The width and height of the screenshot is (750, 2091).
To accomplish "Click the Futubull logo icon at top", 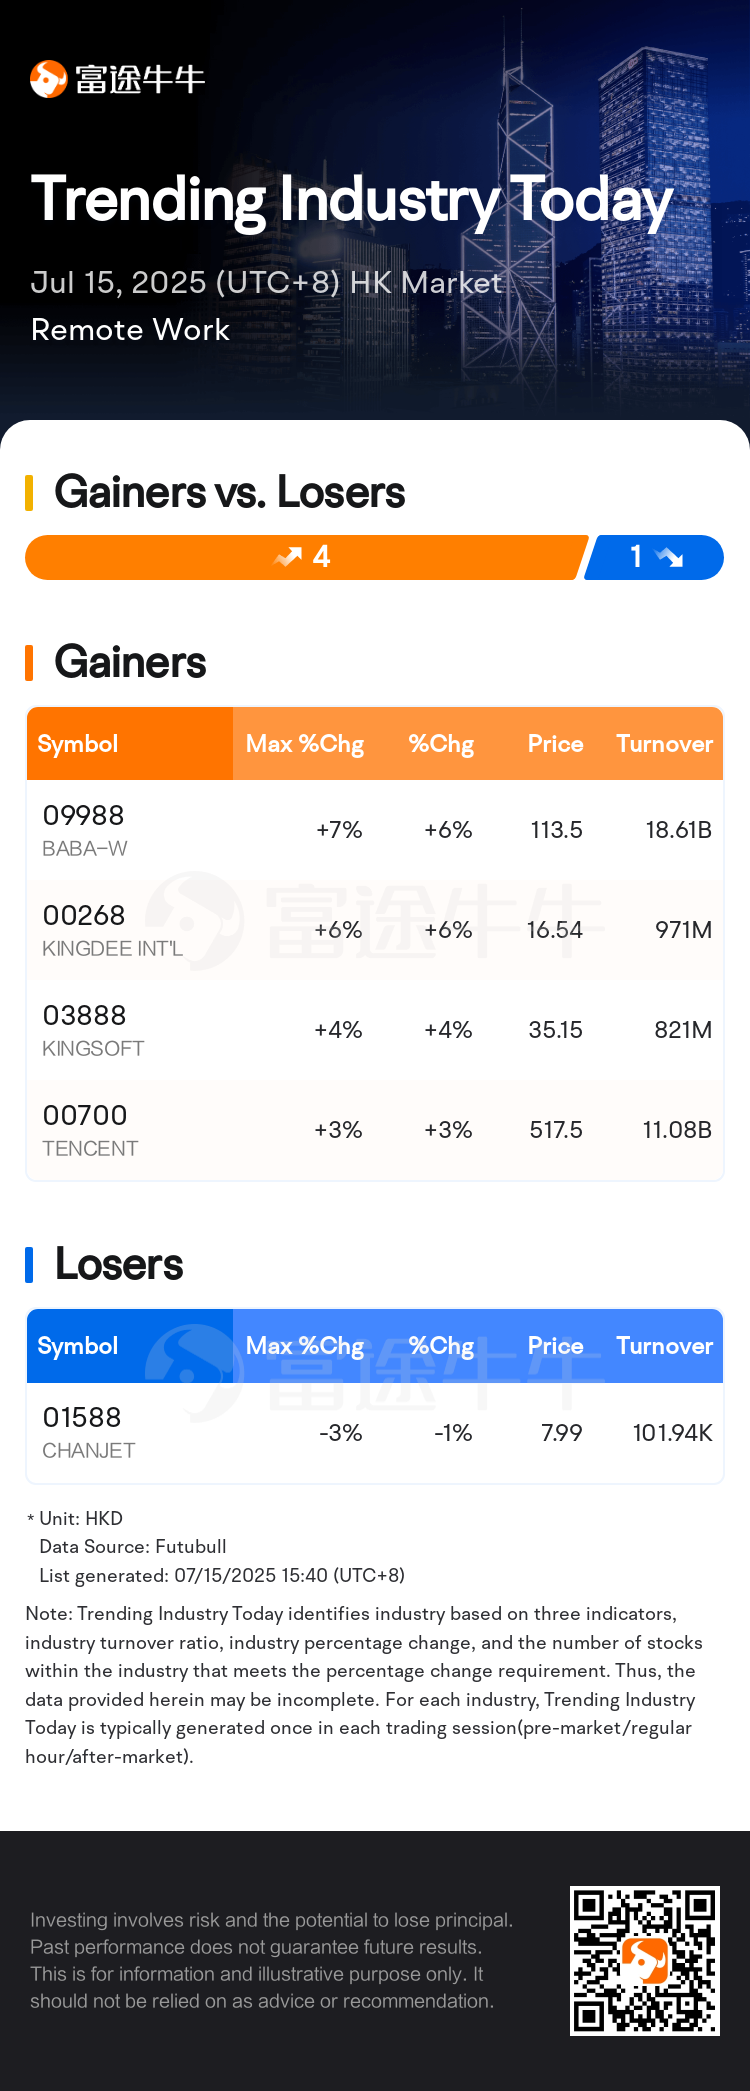I will 48,79.
